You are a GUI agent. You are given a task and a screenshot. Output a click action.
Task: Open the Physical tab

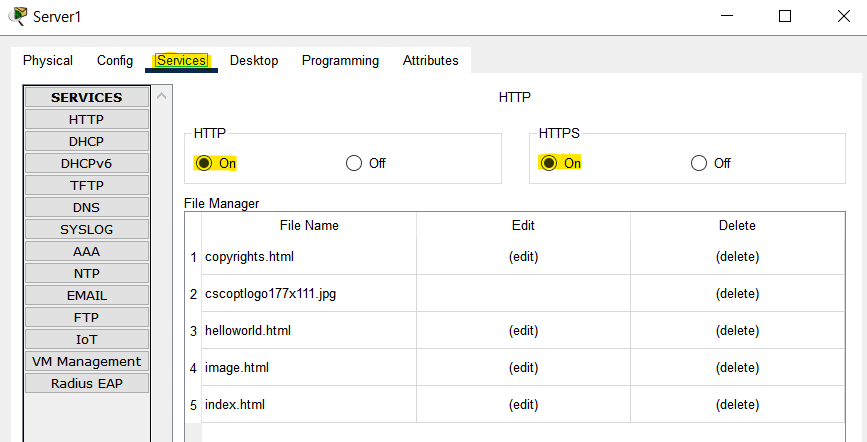48,60
